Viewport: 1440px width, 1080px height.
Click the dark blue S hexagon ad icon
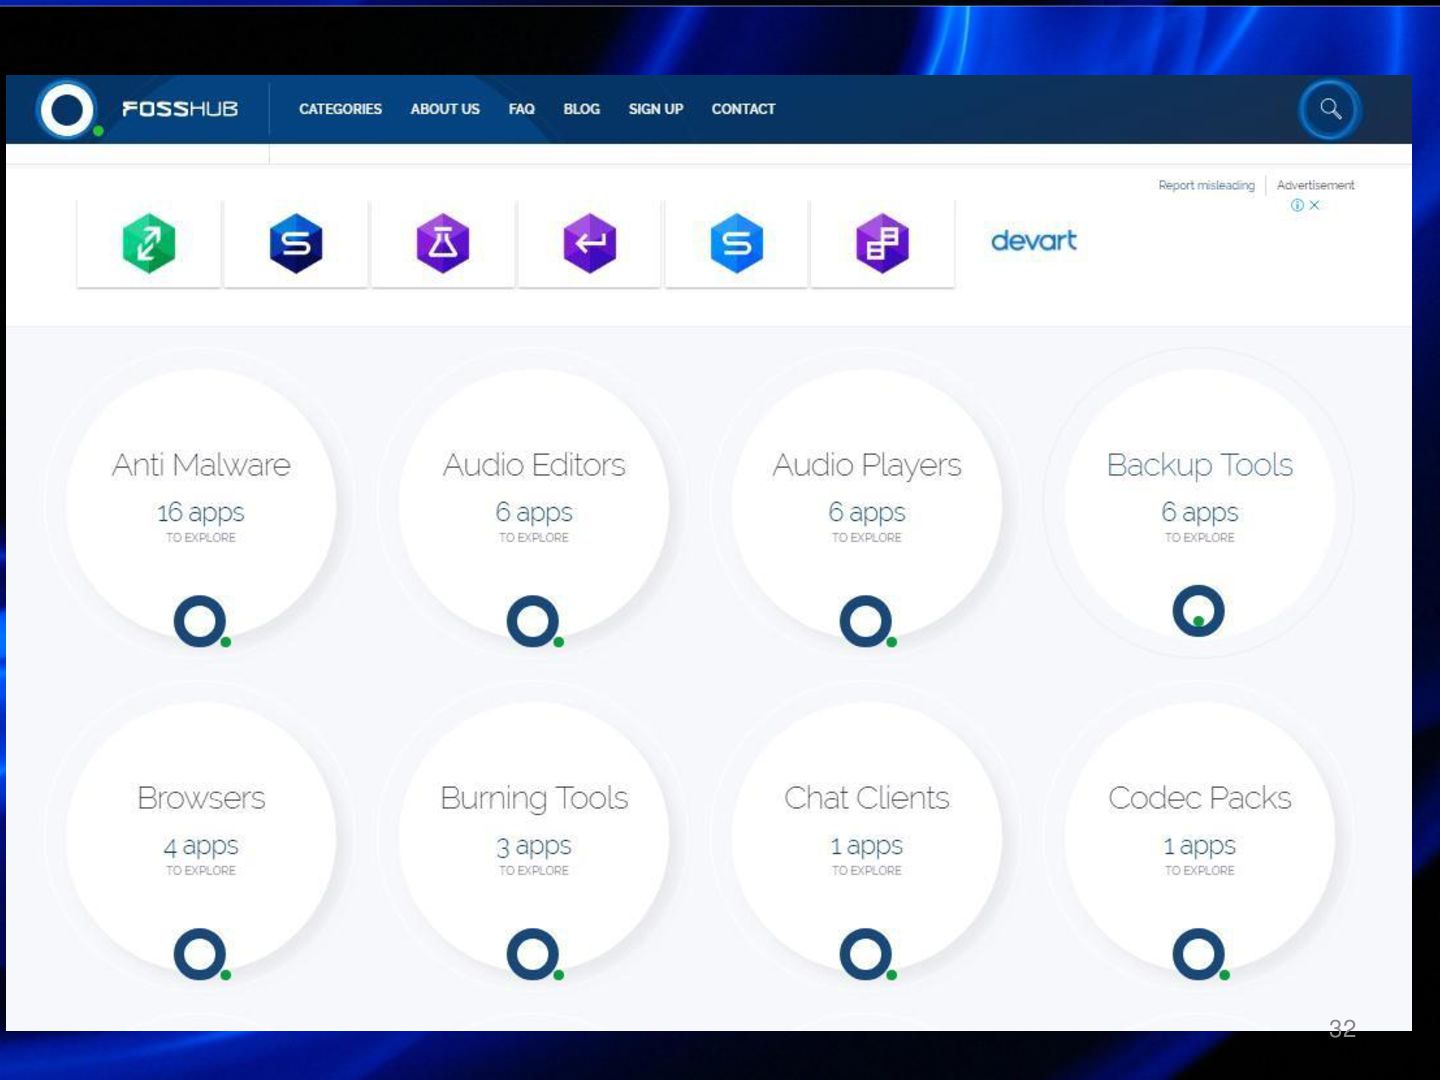point(296,243)
